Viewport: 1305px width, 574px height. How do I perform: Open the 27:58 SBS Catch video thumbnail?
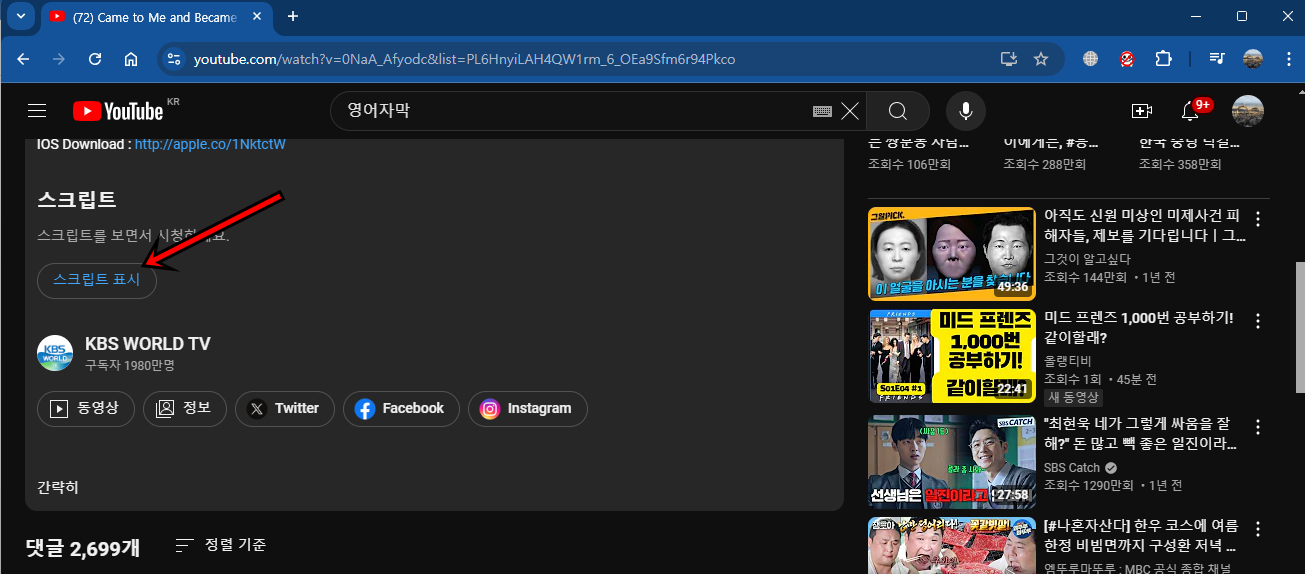point(952,461)
